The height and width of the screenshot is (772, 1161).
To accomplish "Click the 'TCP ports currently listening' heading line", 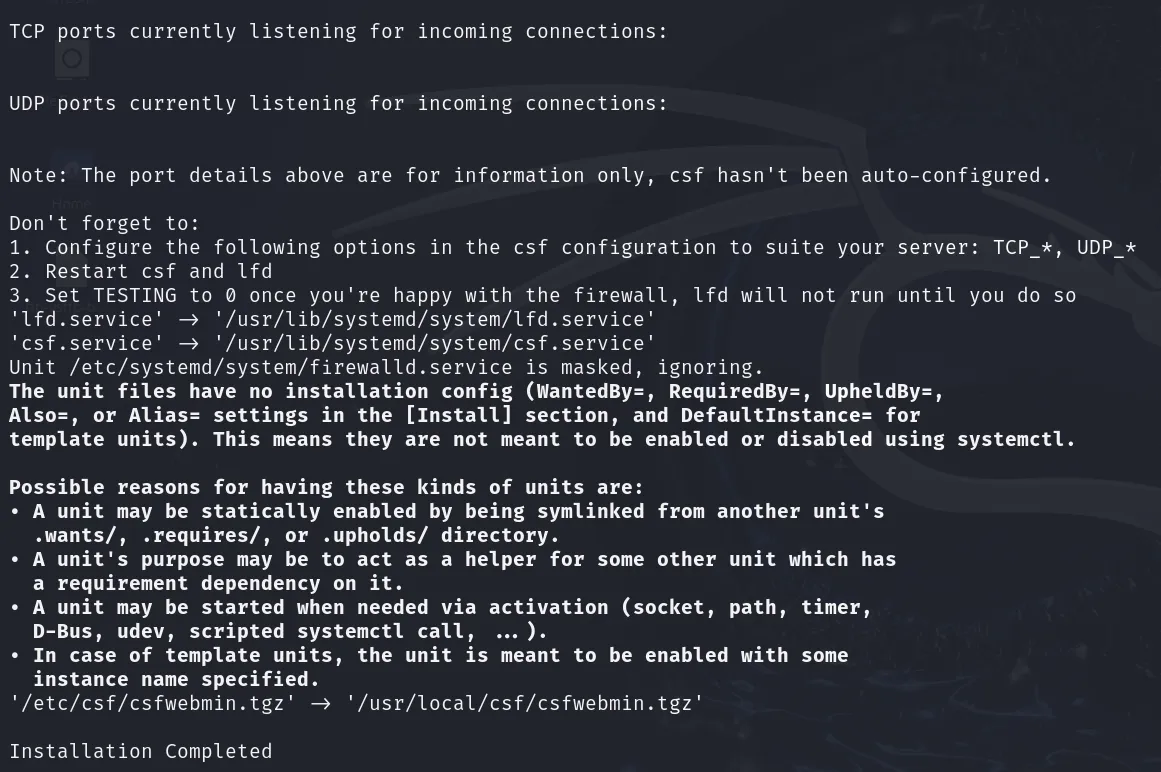I will [338, 32].
